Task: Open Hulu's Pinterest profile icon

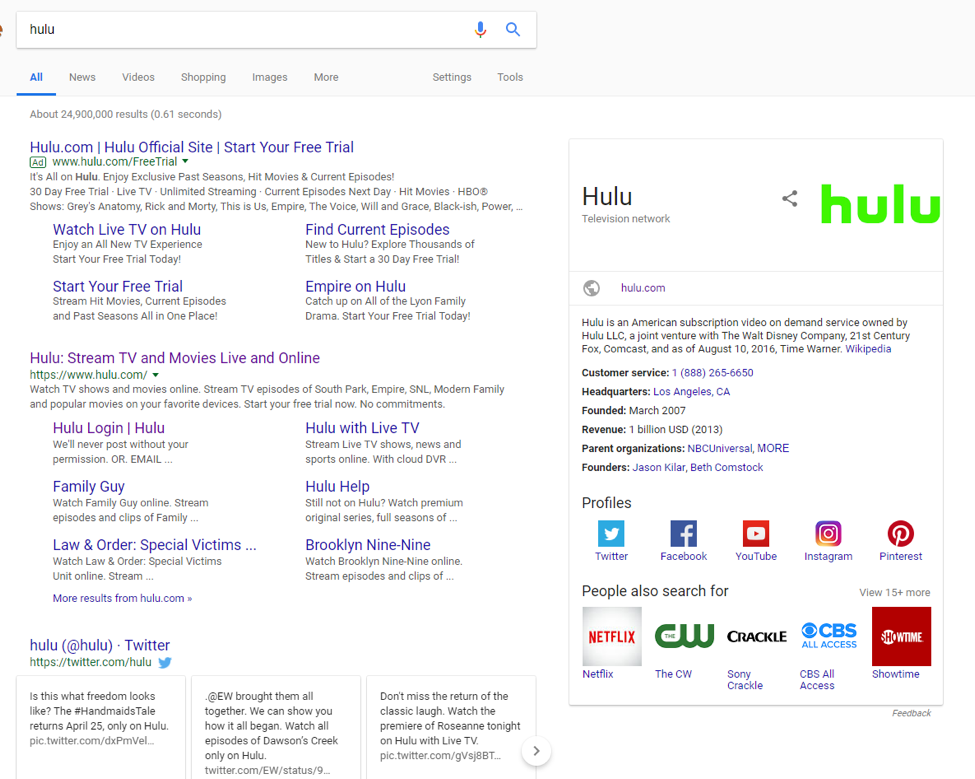Action: tap(900, 533)
